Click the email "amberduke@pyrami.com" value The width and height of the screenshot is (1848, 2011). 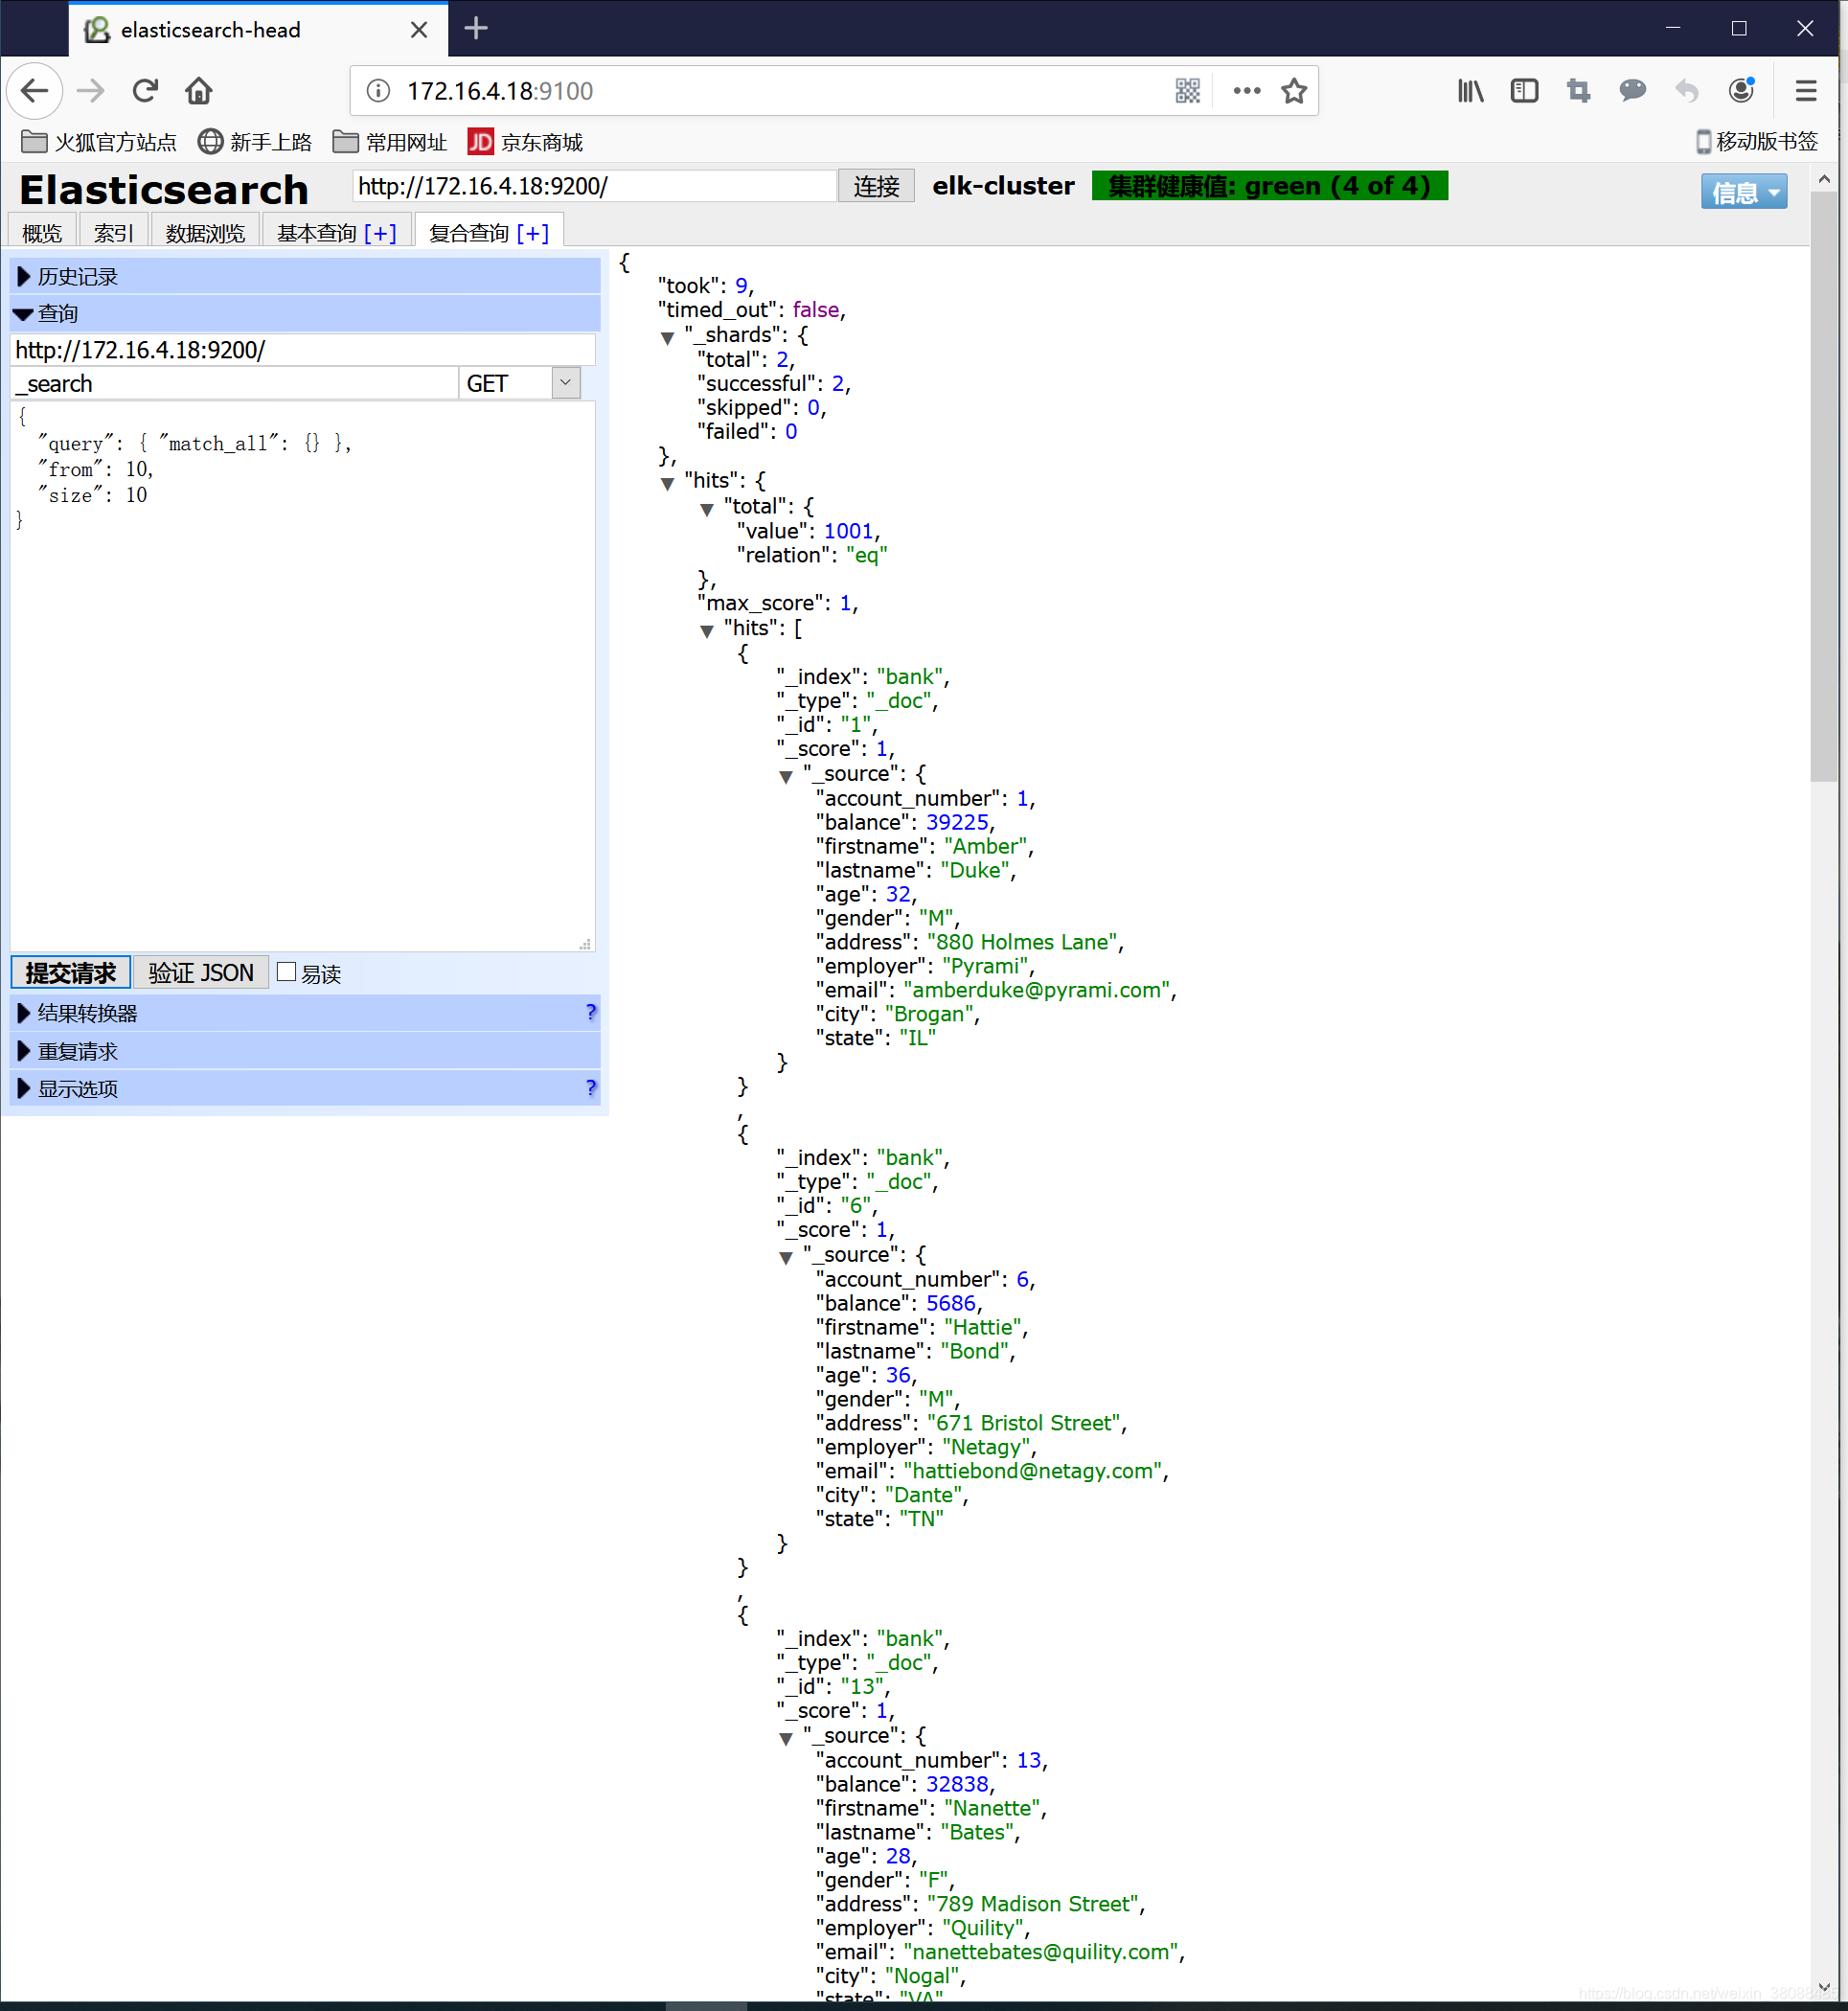click(x=1036, y=990)
